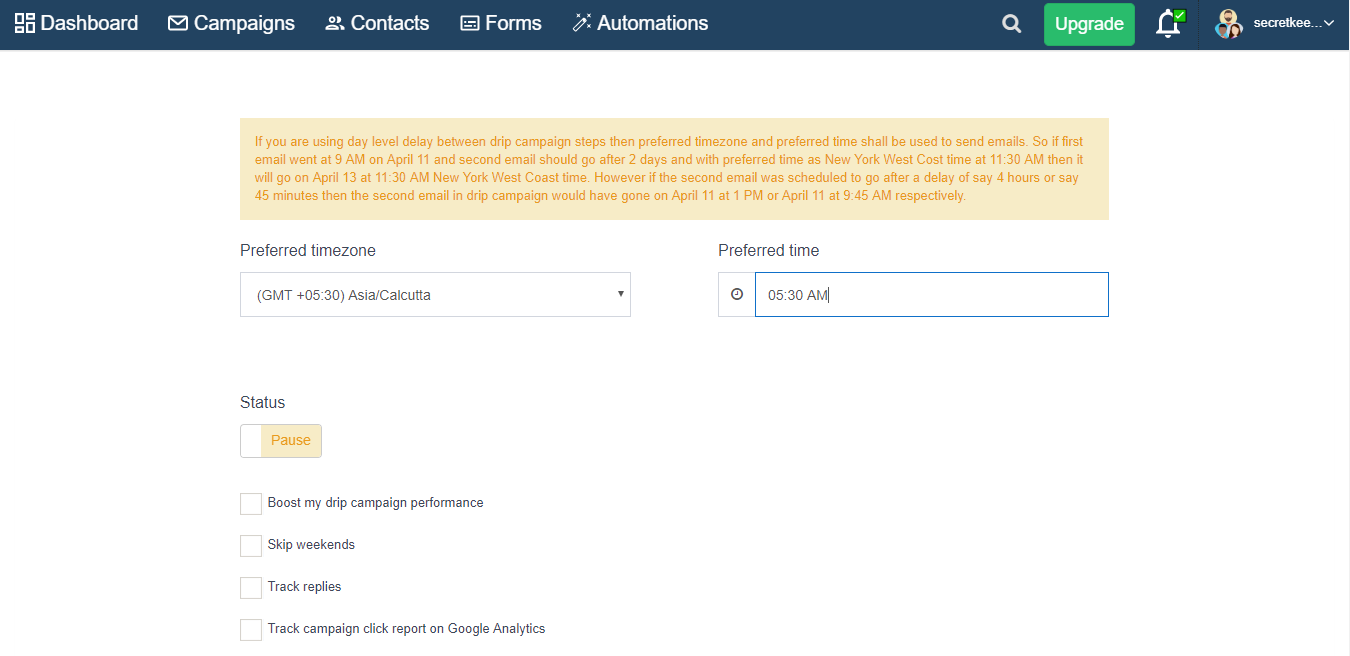This screenshot has width=1350, height=656.
Task: Go to the Campaigns menu item
Action: tap(244, 23)
